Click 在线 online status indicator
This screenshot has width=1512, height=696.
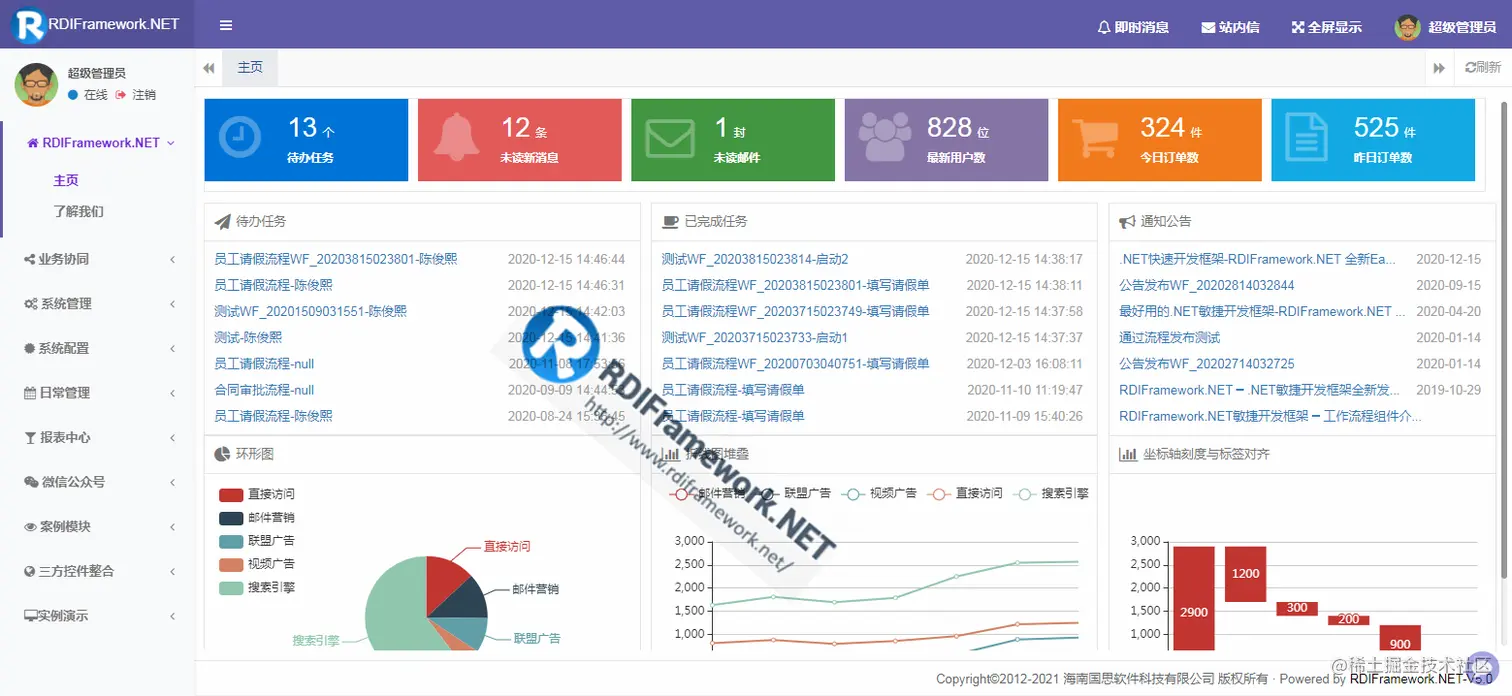tap(88, 95)
